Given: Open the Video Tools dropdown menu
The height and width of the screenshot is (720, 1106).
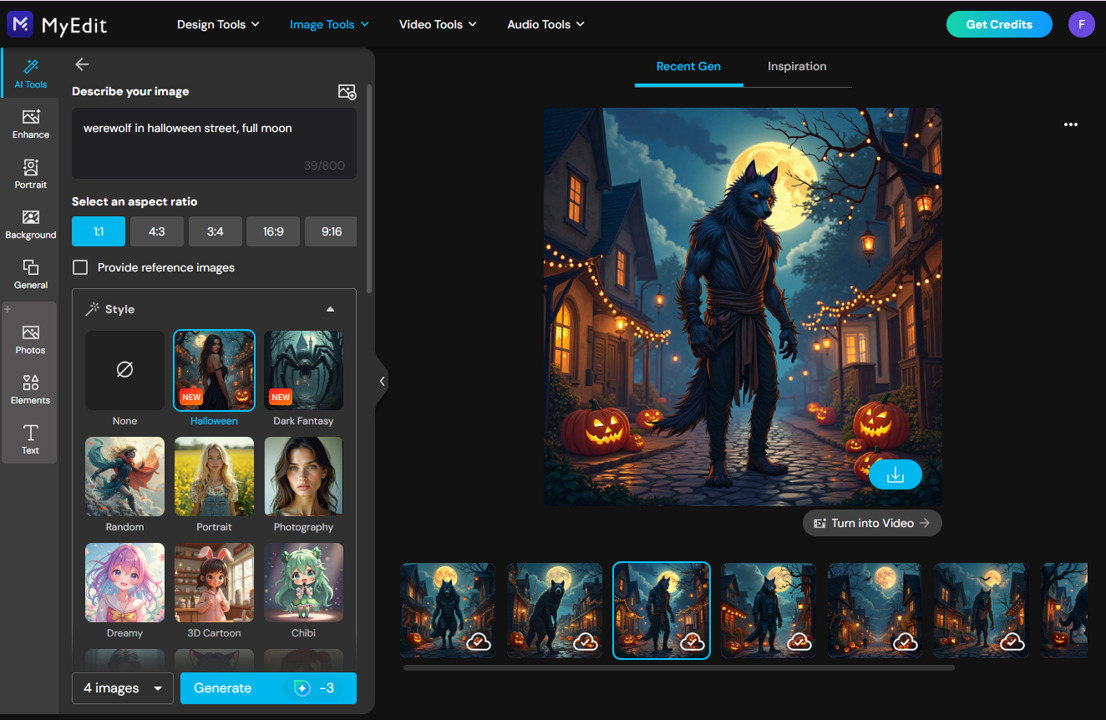Looking at the screenshot, I should [437, 24].
